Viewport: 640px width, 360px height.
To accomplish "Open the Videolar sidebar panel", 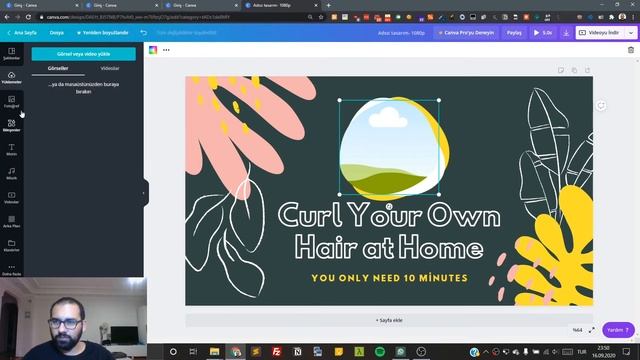I will 11,198.
